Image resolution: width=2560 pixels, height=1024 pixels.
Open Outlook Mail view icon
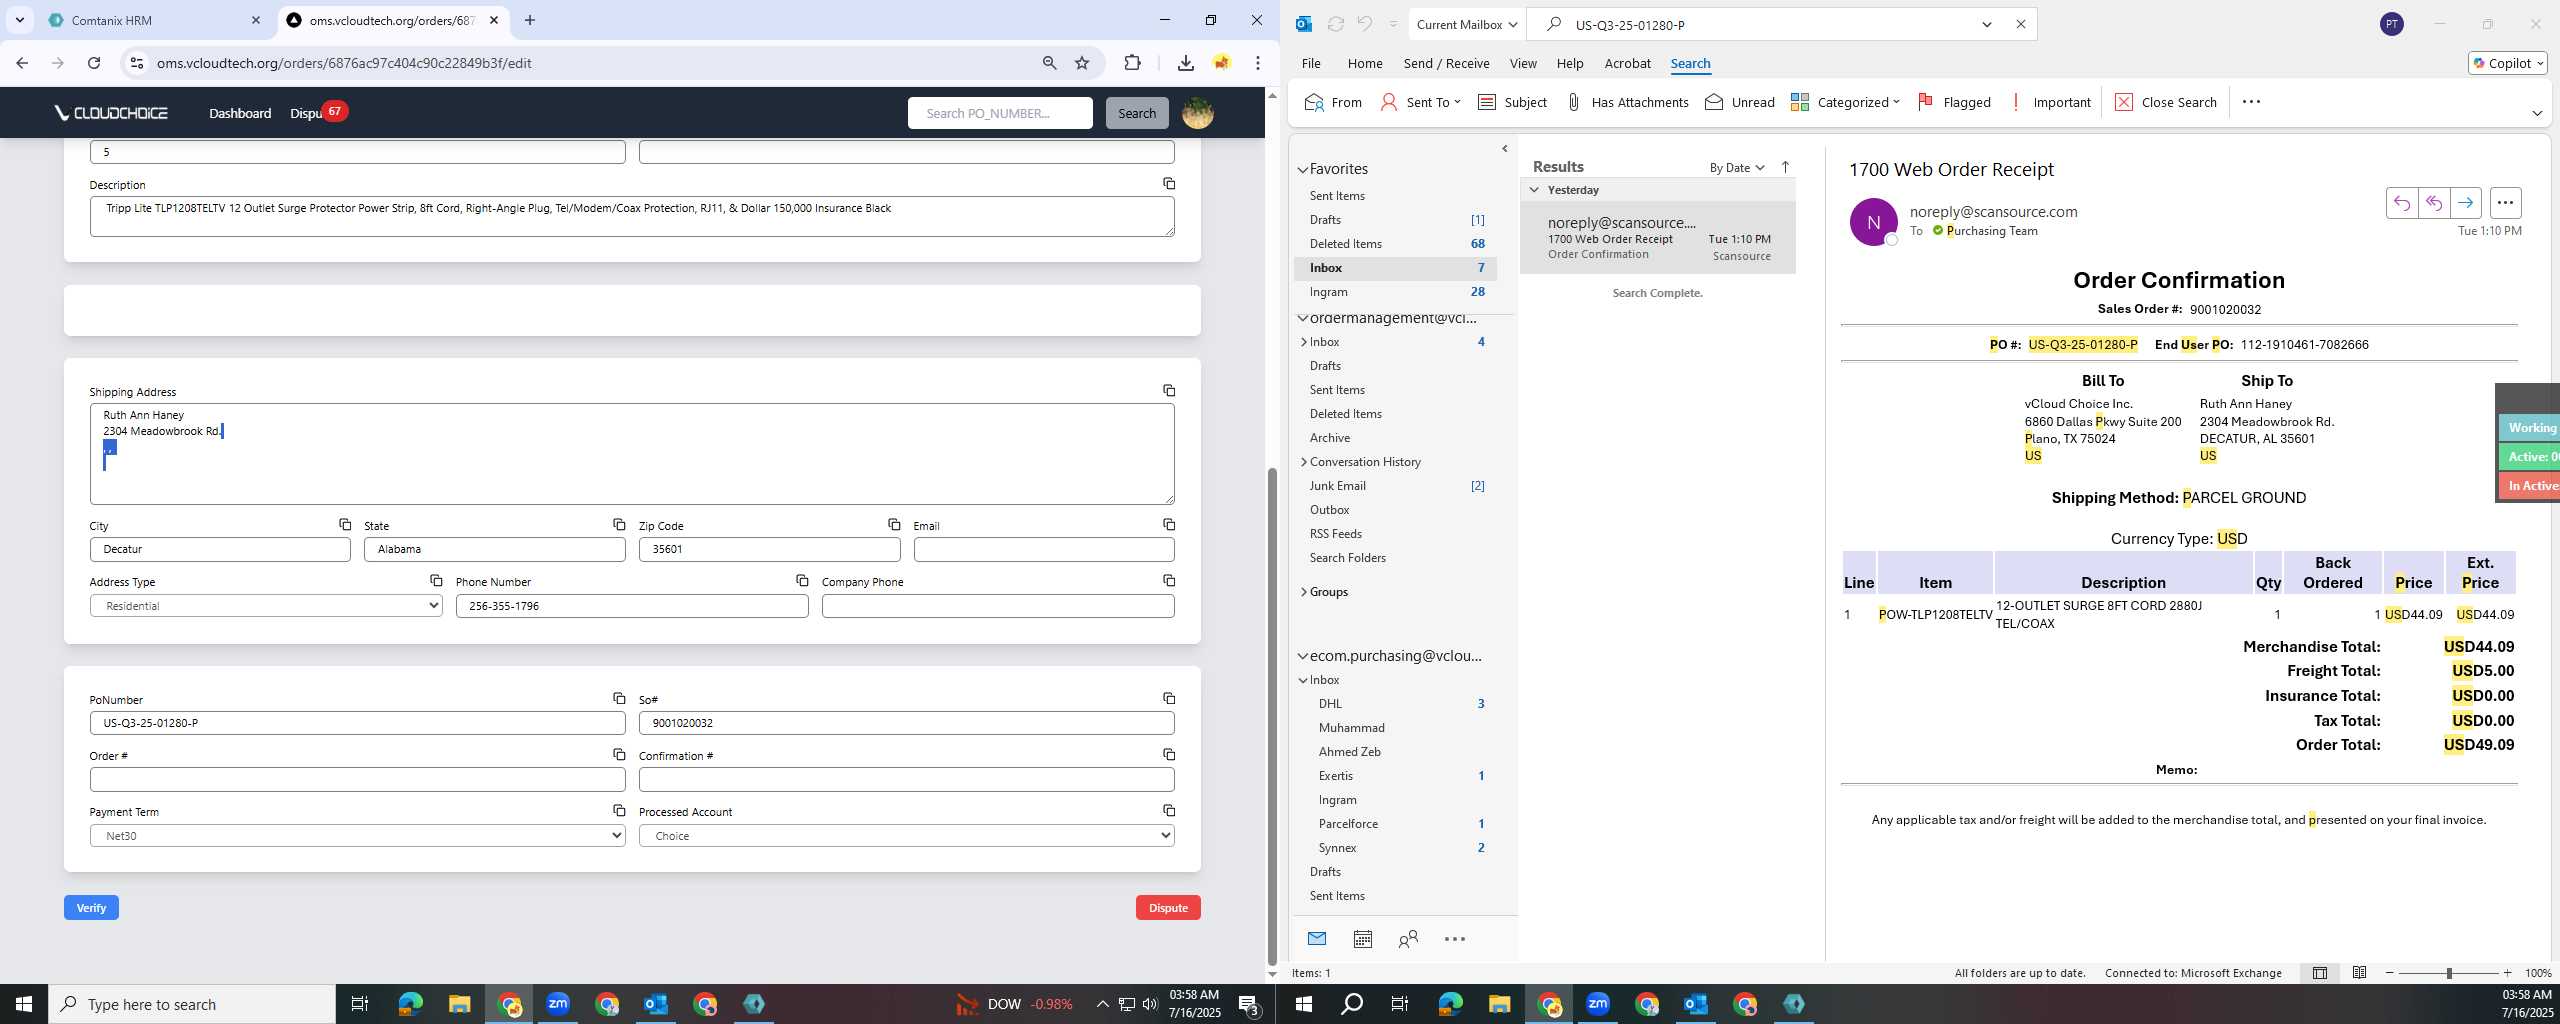click(x=1316, y=939)
